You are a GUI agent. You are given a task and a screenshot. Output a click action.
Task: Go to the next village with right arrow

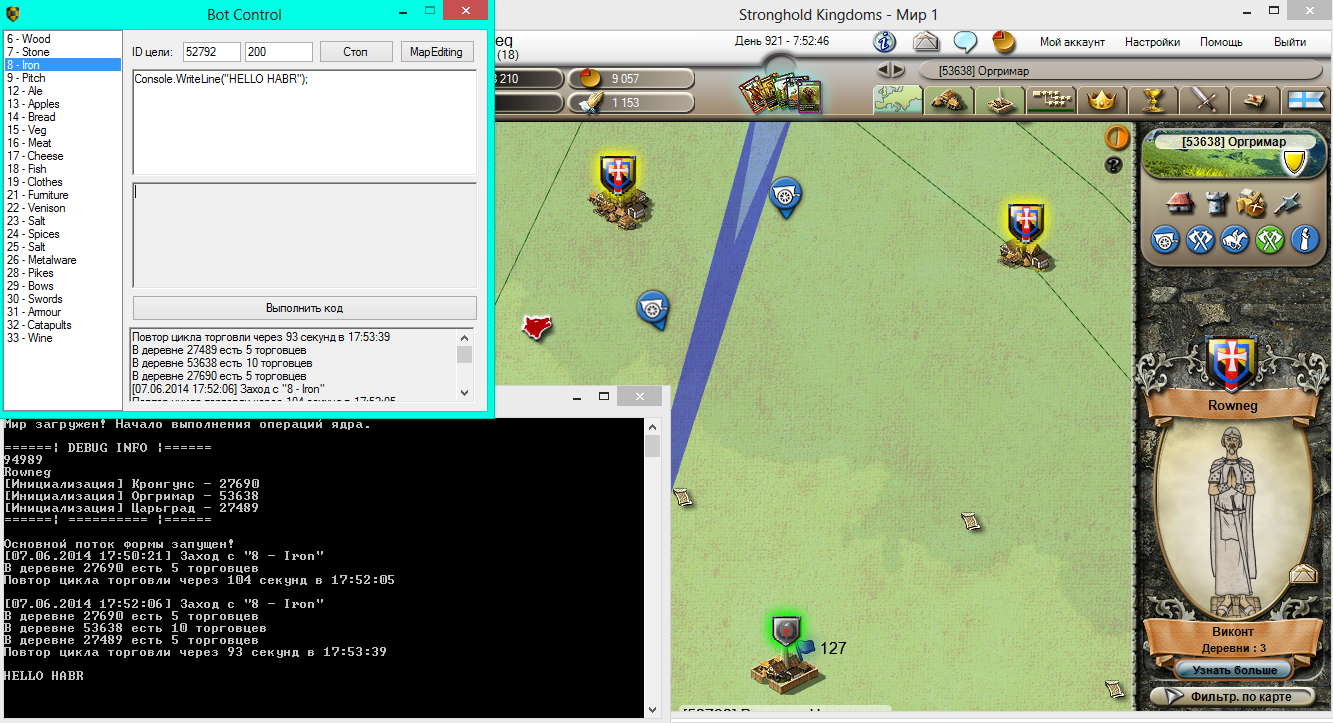pos(898,70)
